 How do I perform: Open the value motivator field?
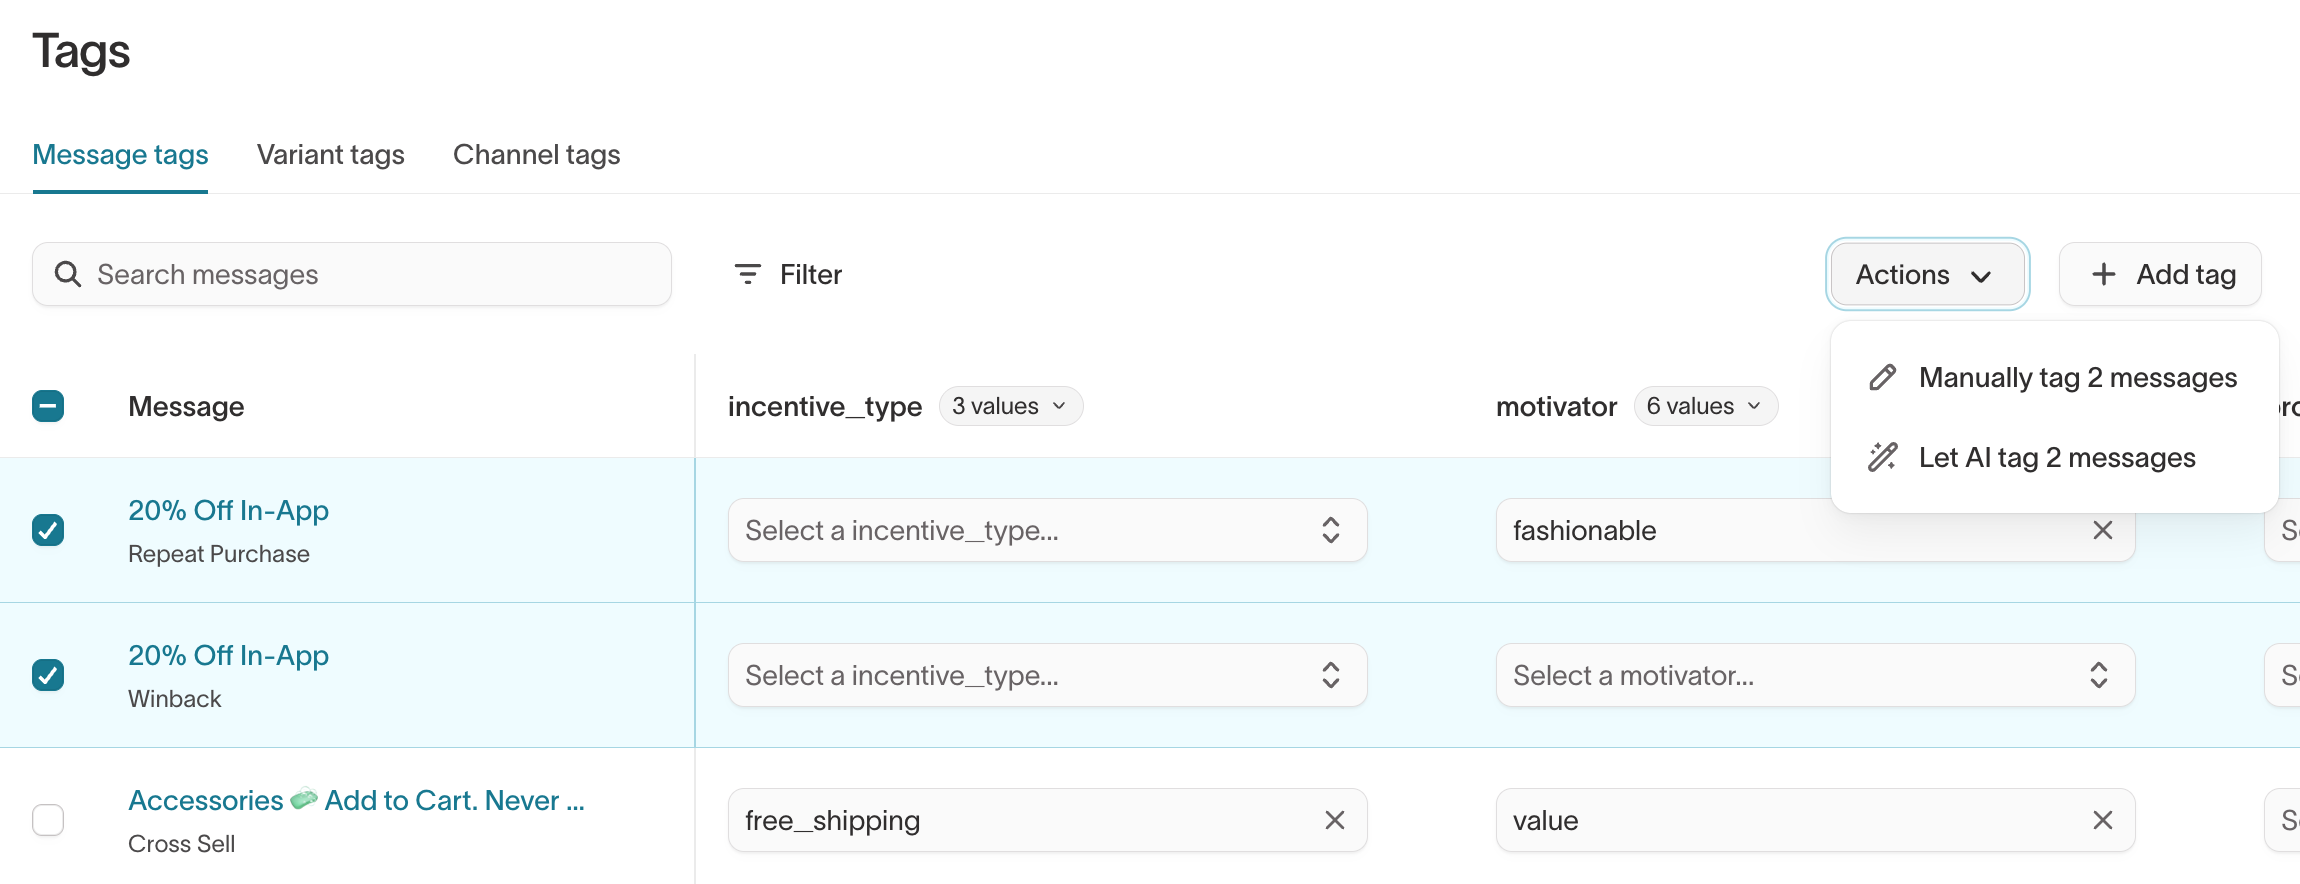pos(1815,820)
